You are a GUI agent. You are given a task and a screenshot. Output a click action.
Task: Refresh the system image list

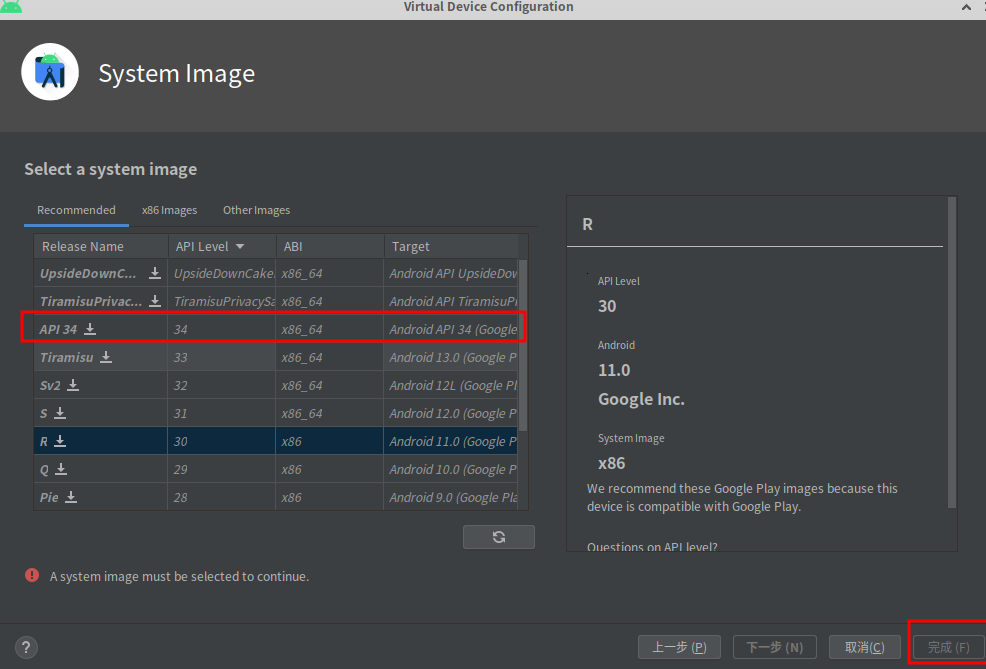pyautogui.click(x=499, y=537)
